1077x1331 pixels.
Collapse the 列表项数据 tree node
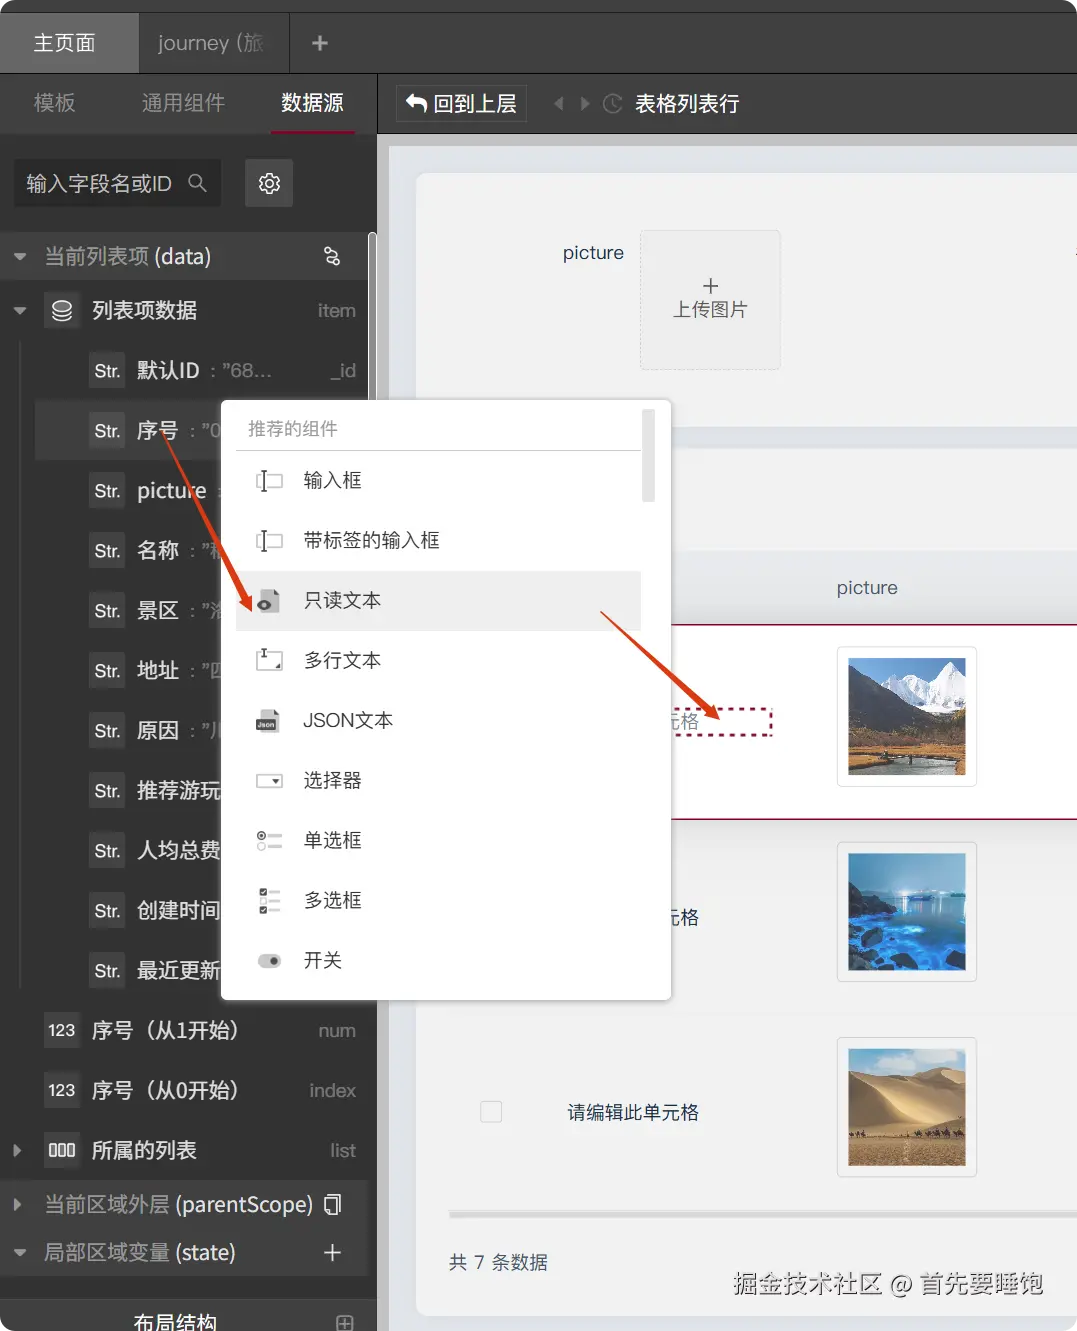[x=19, y=310]
